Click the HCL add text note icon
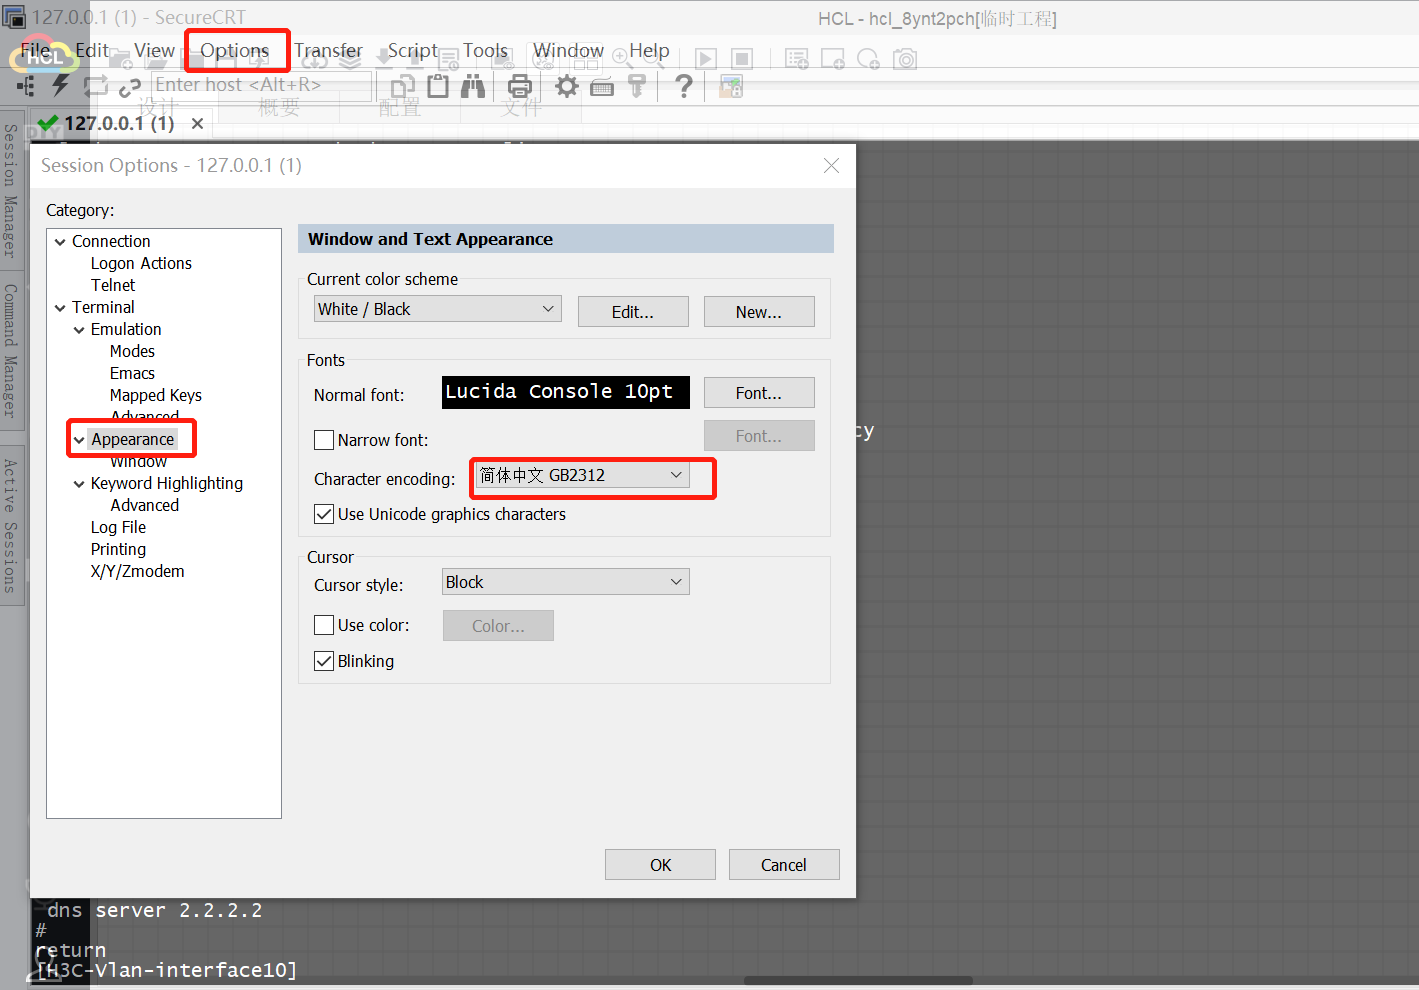Screen dimensions: 1419x990 (797, 59)
